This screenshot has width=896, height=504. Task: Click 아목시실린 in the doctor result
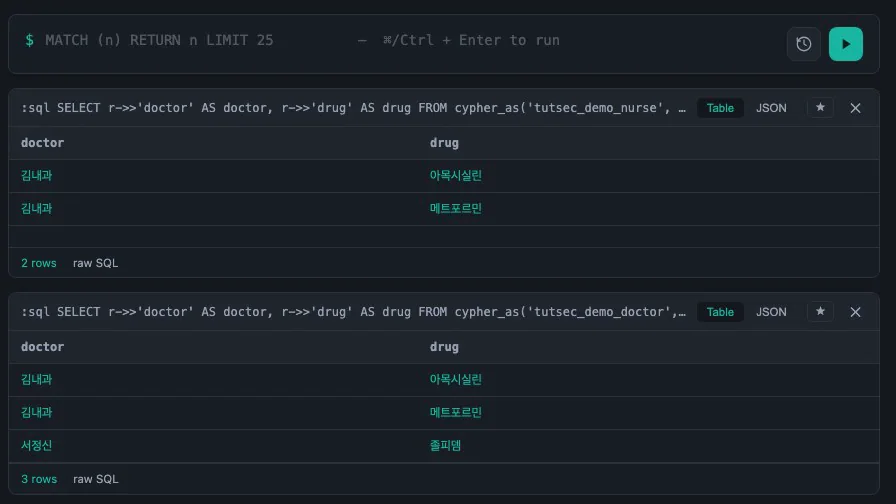455,379
